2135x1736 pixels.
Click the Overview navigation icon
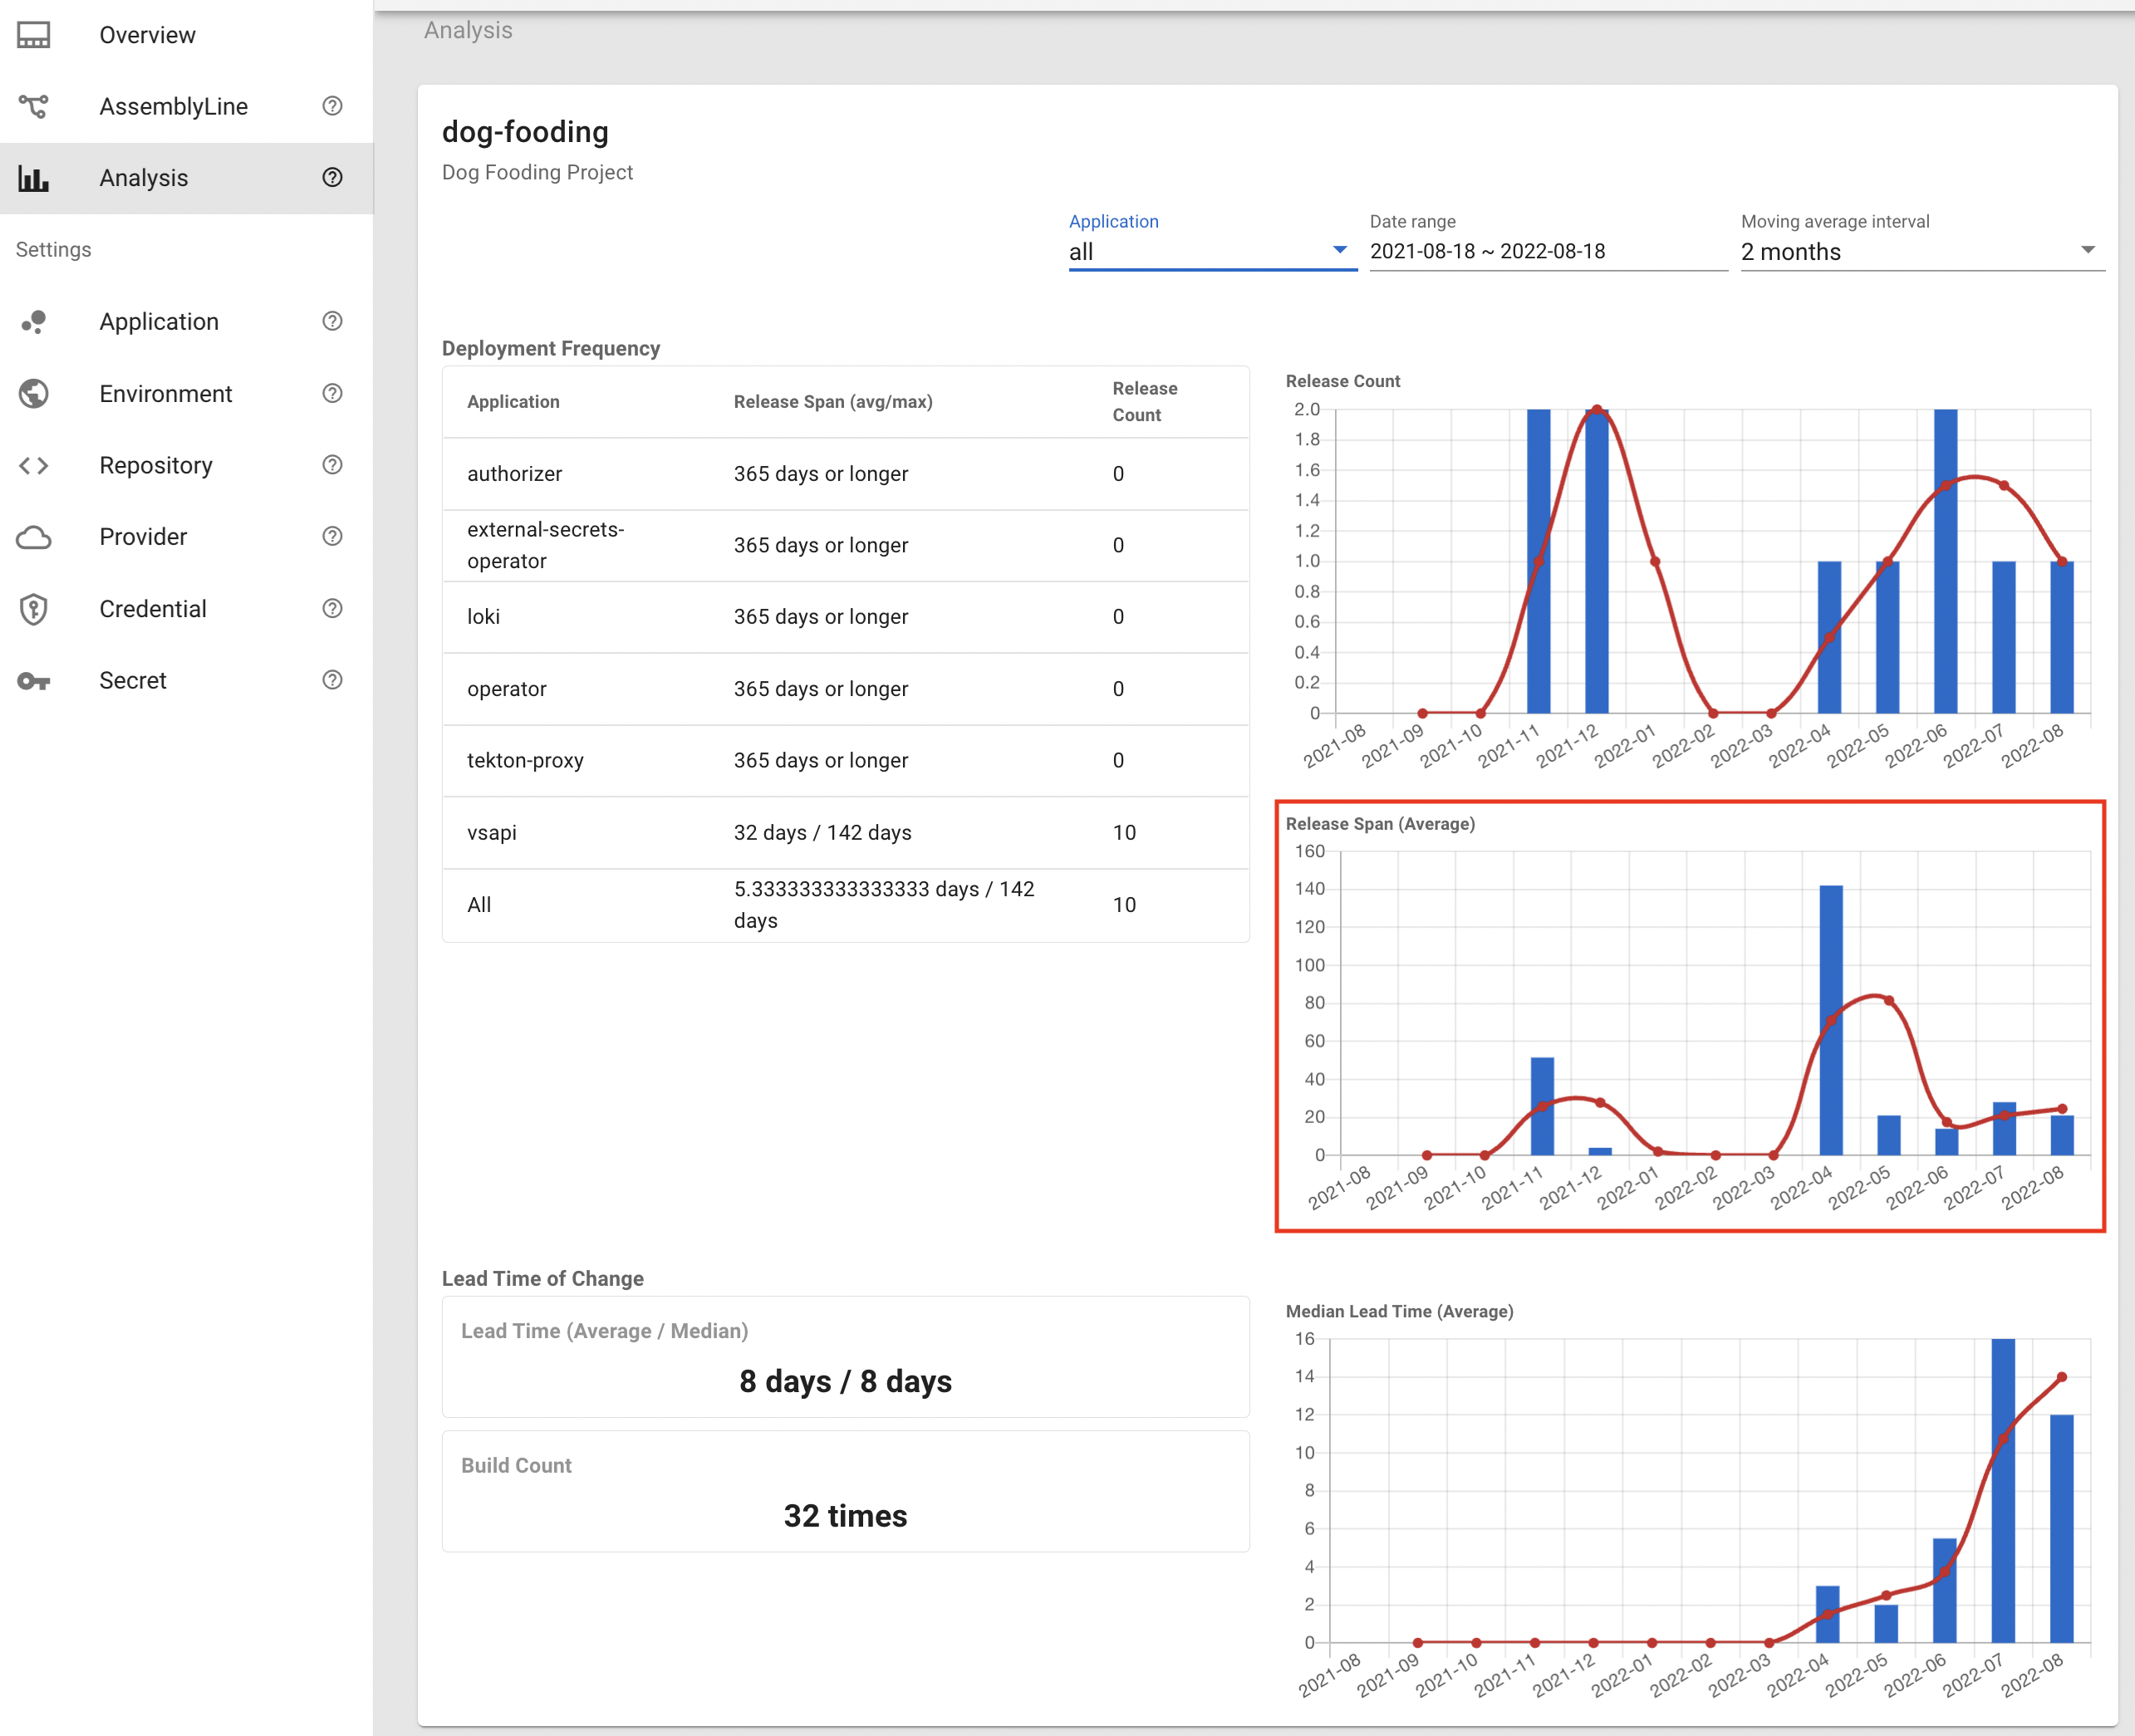click(37, 34)
